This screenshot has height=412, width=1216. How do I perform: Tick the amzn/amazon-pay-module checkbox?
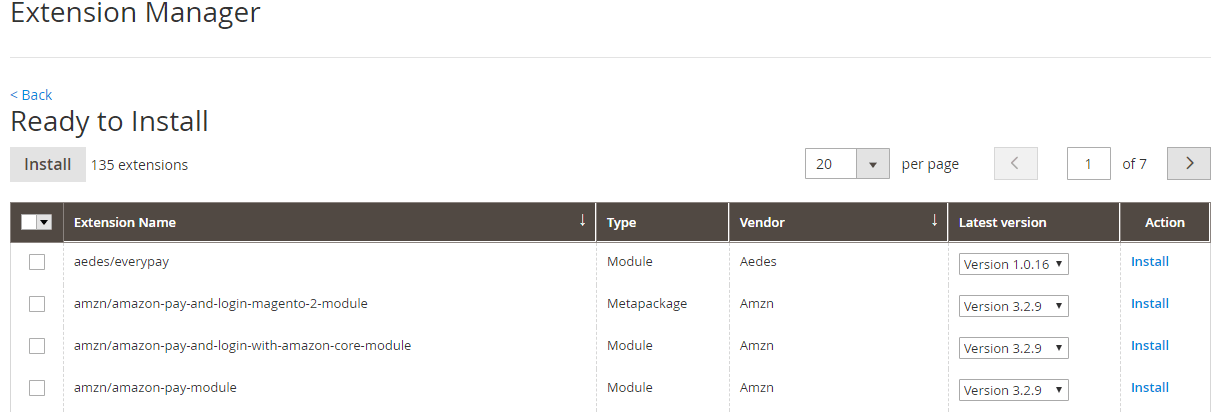pos(37,388)
